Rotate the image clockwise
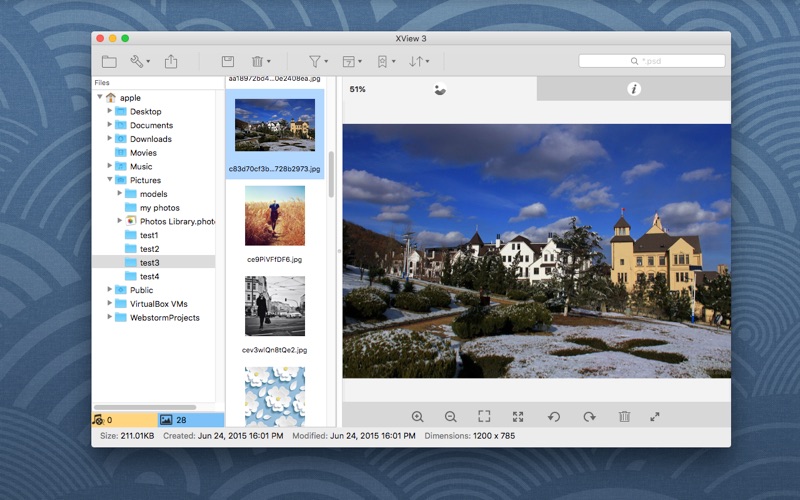 pos(589,416)
